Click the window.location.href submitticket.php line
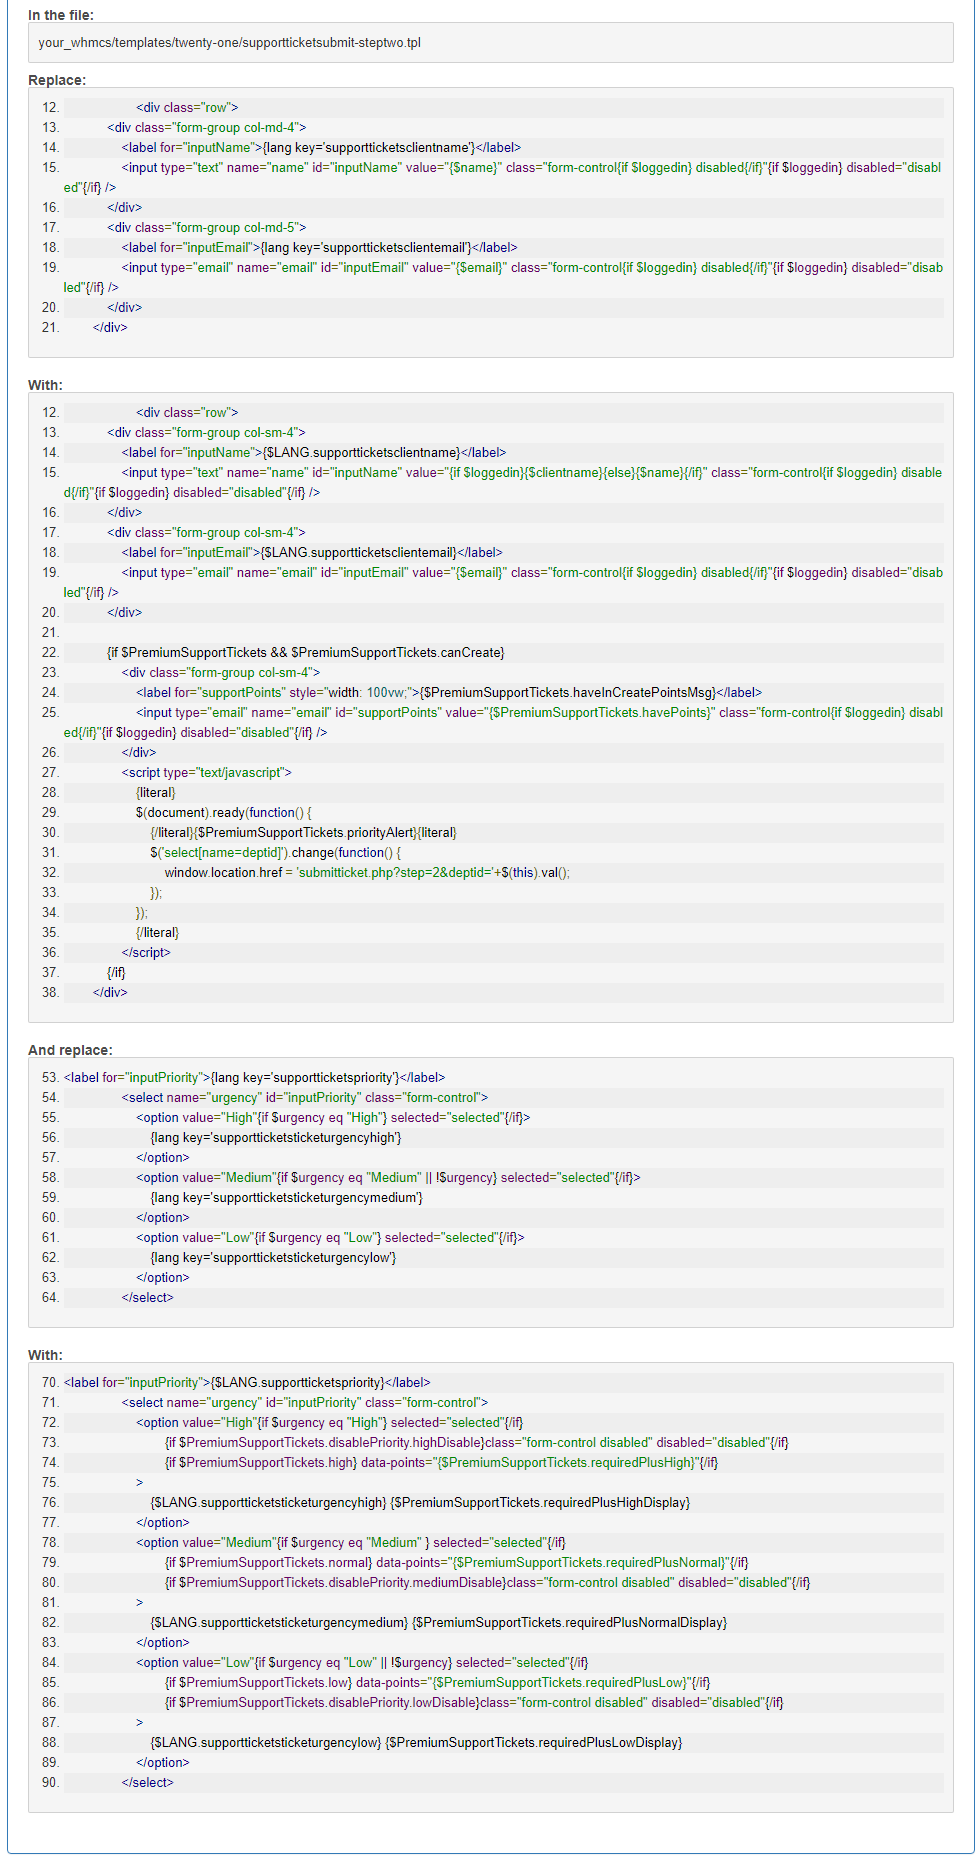980x1866 pixels. pos(368,872)
